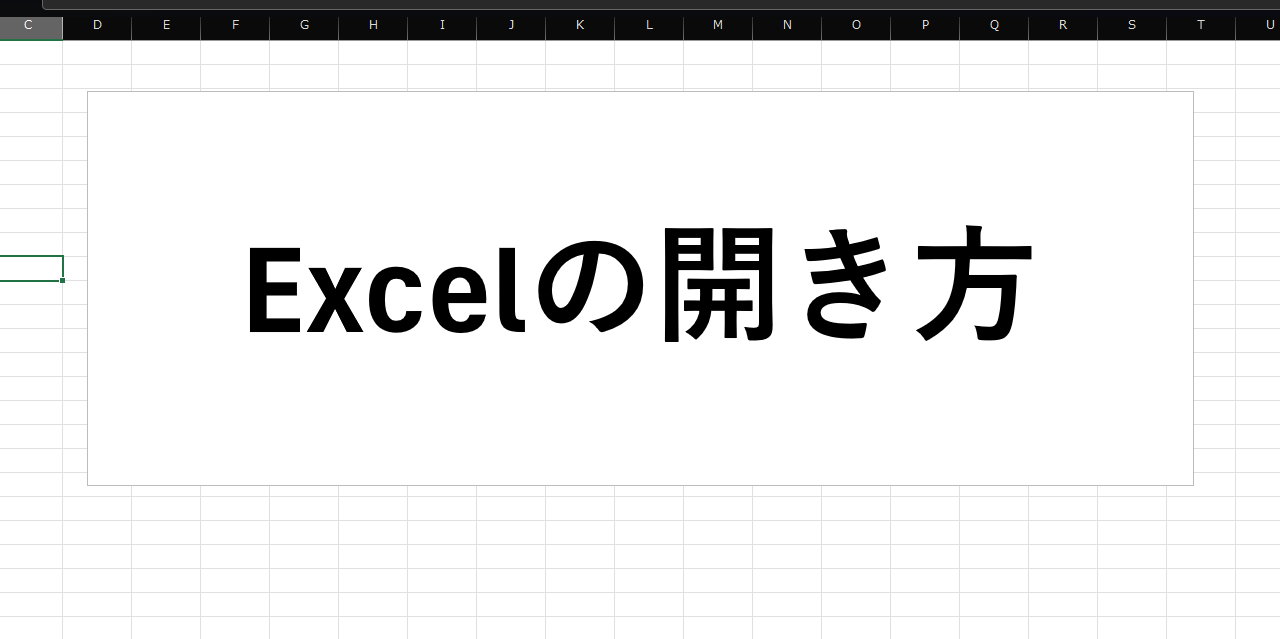Select column O header
The width and height of the screenshot is (1280, 639).
pyautogui.click(x=856, y=26)
